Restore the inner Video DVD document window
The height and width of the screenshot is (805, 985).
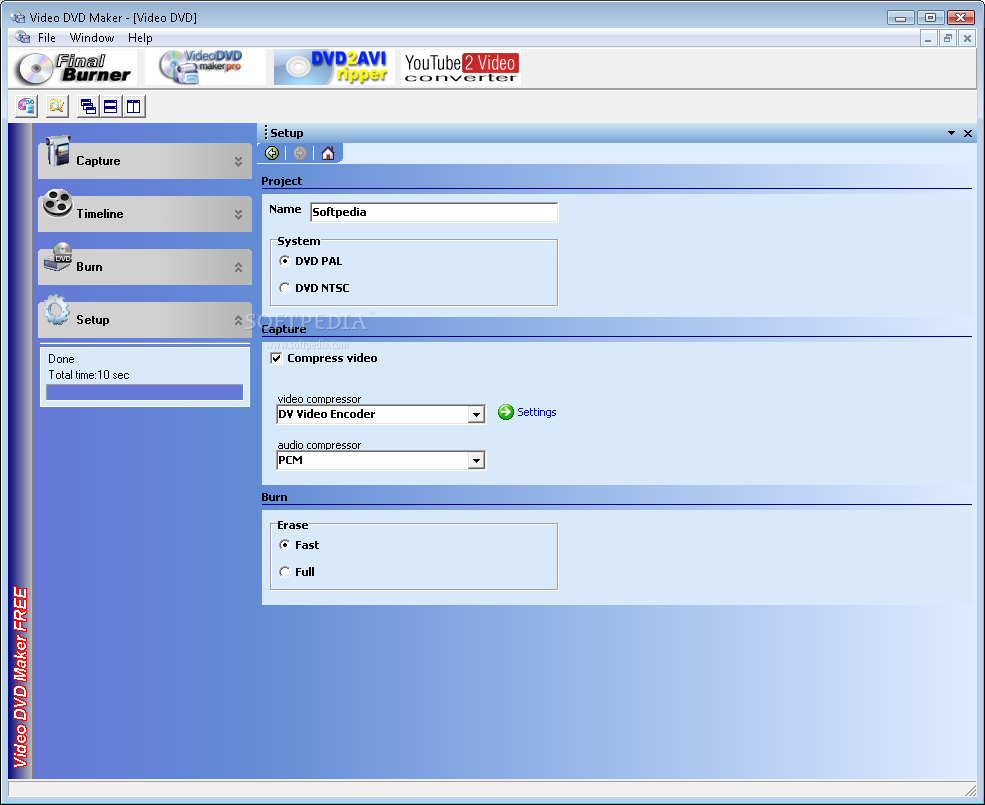click(948, 39)
